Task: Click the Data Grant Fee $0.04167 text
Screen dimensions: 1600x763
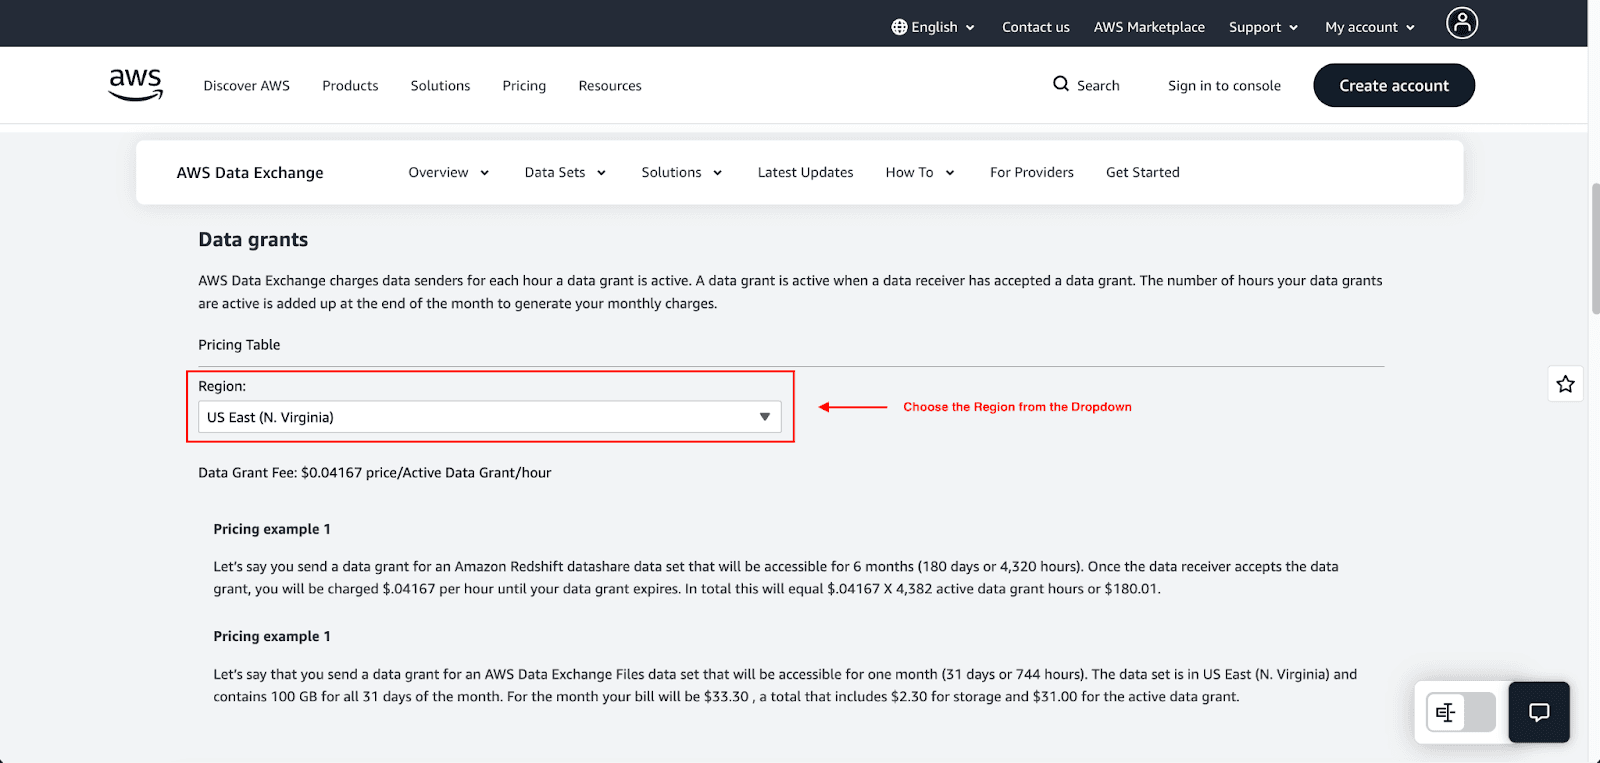Action: point(375,472)
